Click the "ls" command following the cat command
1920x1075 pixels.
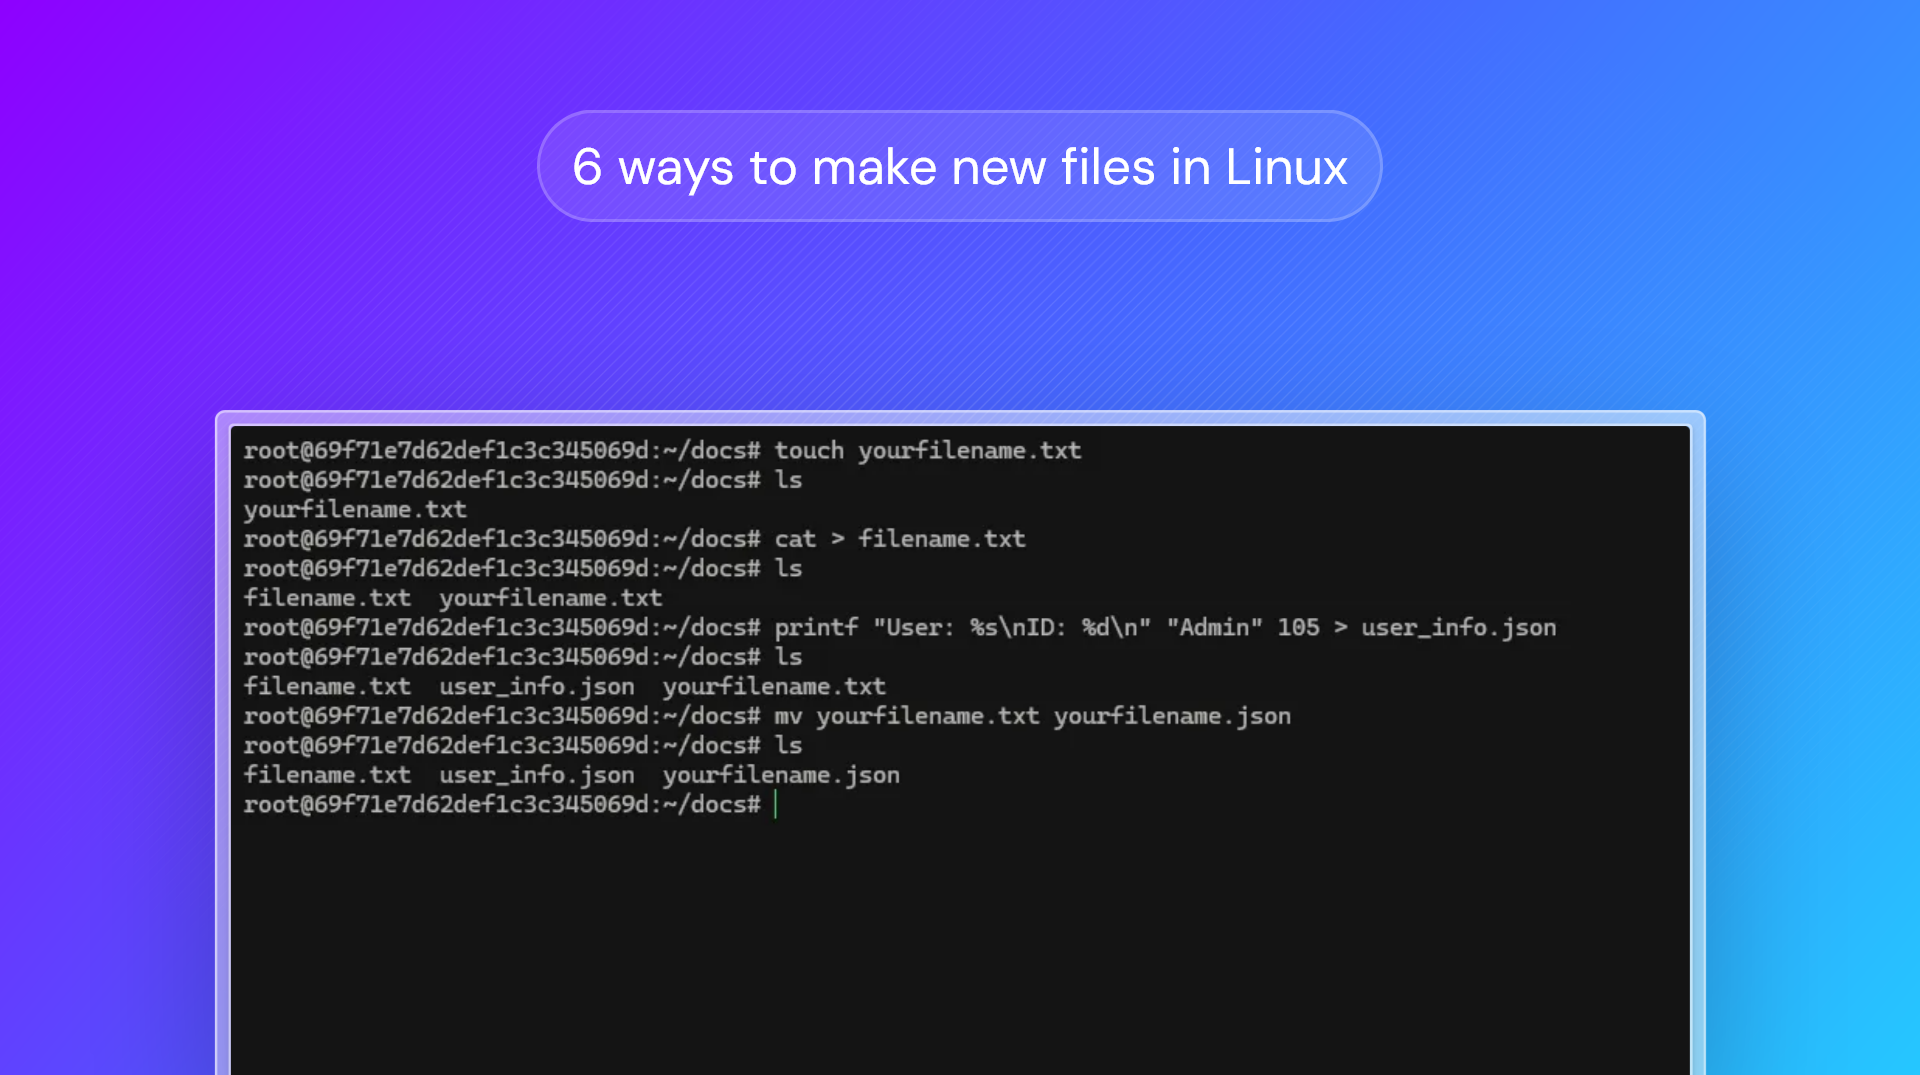788,569
